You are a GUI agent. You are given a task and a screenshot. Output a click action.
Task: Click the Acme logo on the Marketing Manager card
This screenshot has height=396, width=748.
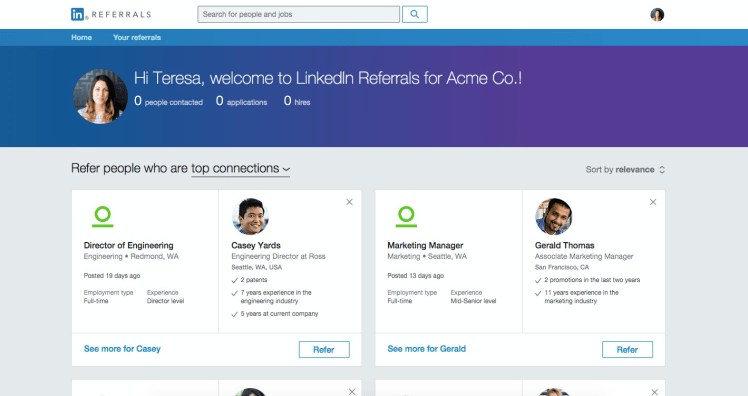coord(406,216)
